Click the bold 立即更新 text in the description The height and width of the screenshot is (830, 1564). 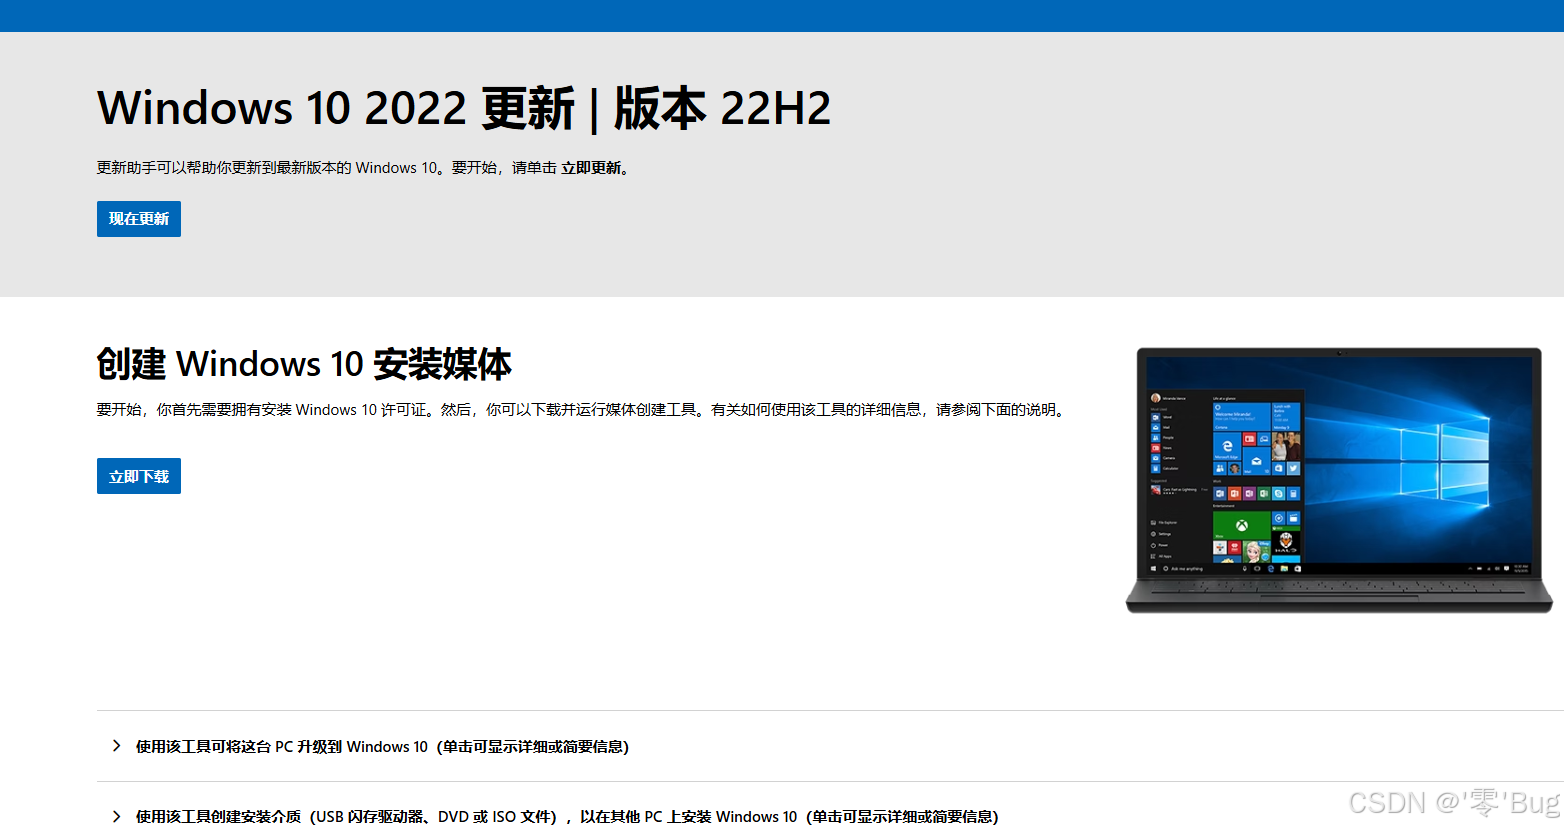(591, 168)
